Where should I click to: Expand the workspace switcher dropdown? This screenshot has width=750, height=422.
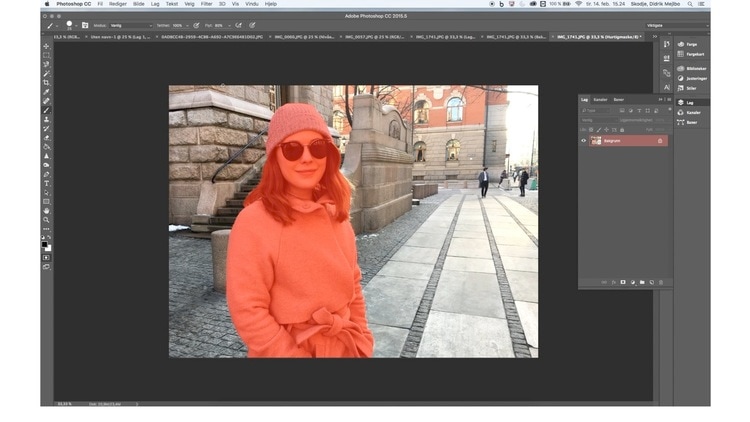675,25
